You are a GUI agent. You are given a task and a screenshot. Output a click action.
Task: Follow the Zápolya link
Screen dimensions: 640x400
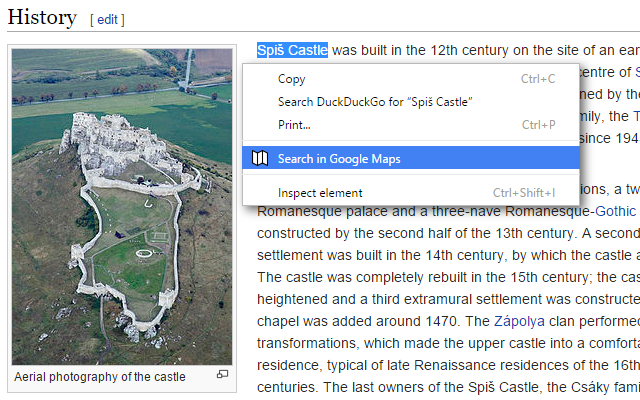pos(519,322)
